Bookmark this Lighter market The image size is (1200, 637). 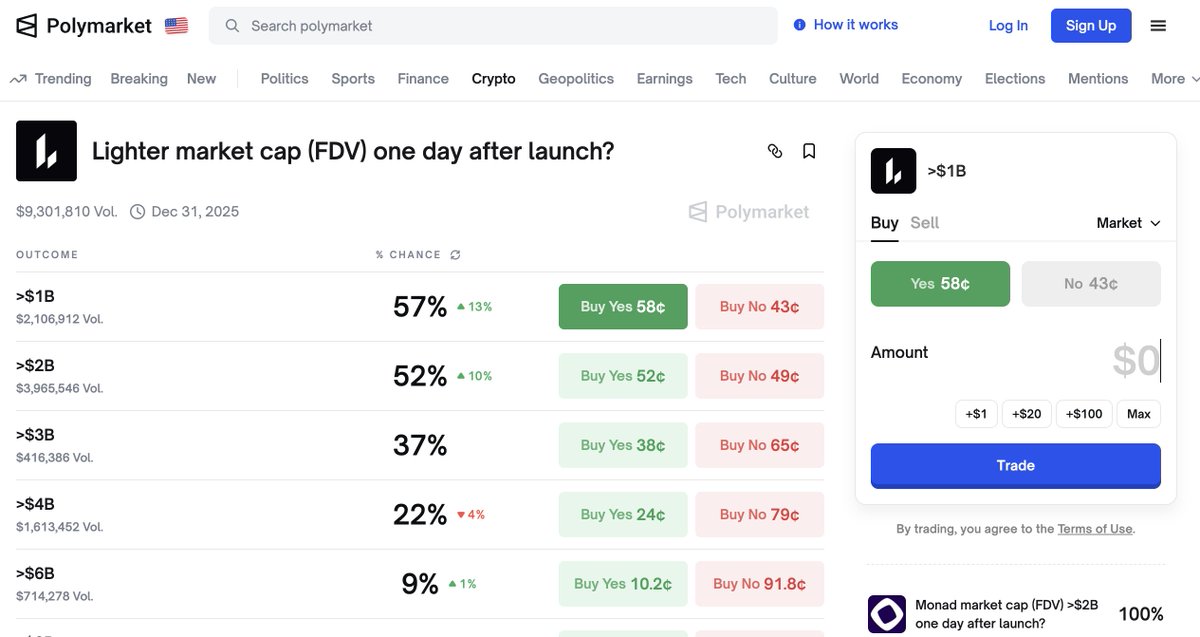coord(809,151)
